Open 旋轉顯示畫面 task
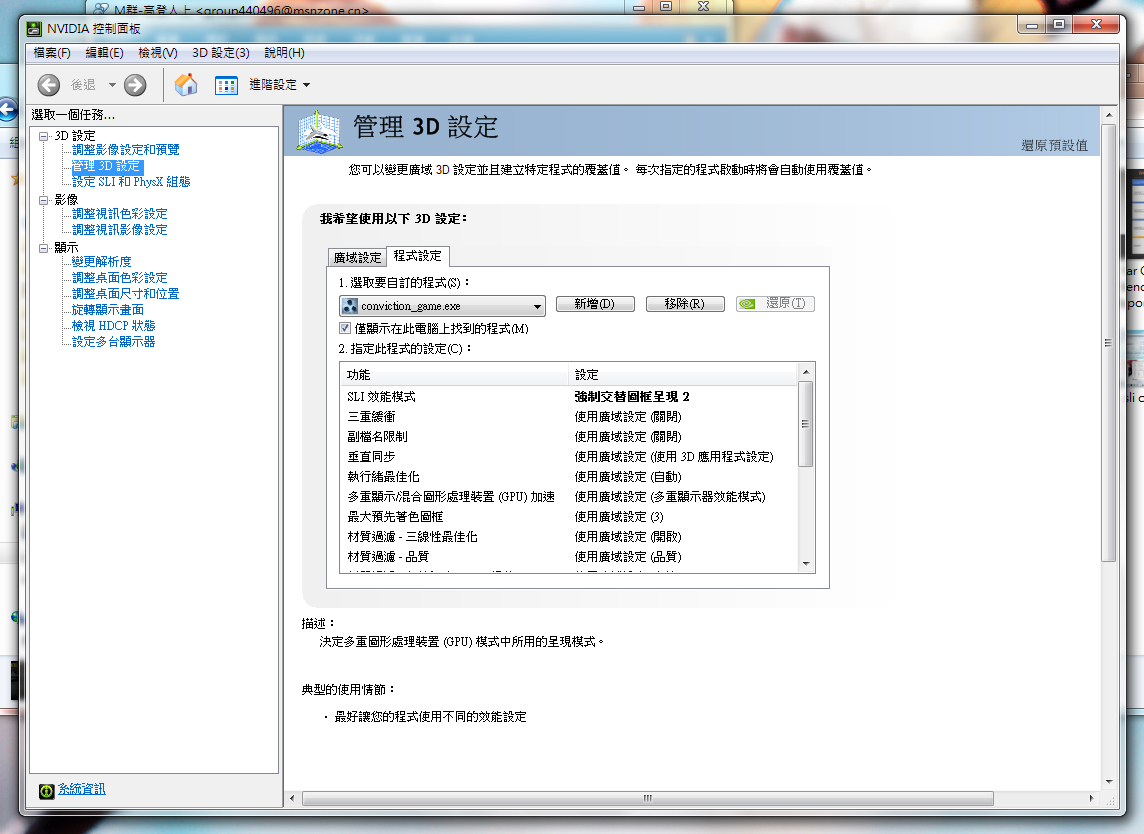The height and width of the screenshot is (834, 1144). 108,309
